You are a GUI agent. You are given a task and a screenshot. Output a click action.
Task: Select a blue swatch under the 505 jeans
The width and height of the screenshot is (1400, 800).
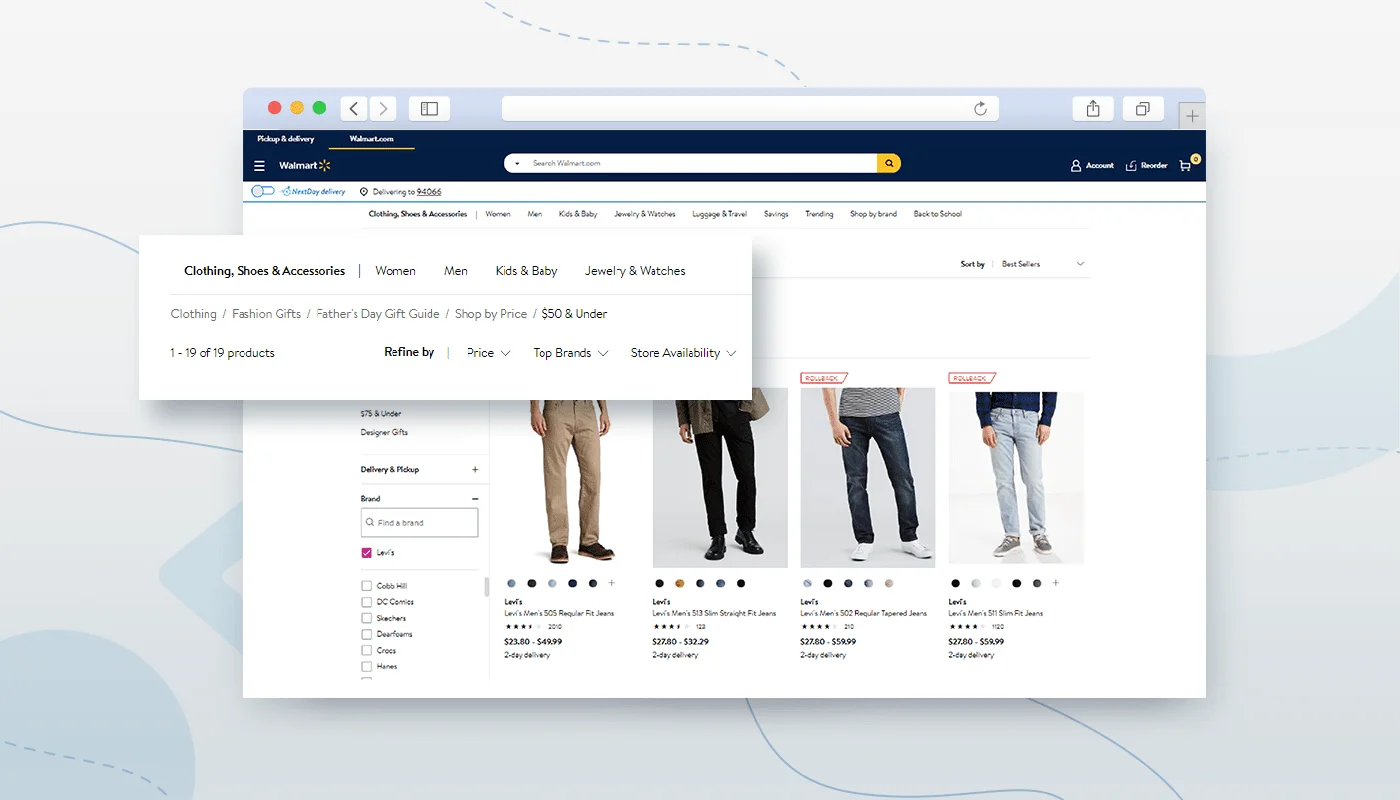511,583
